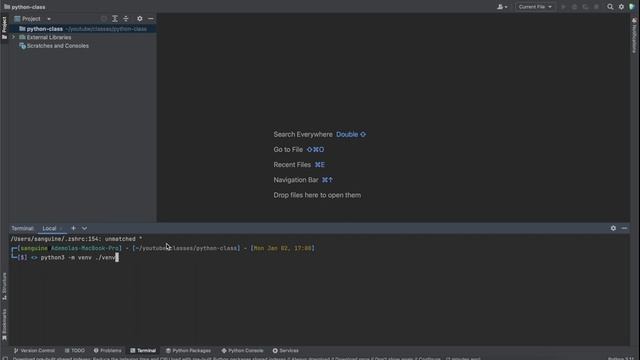The width and height of the screenshot is (640, 360).
Task: Open Terminal panel settings gear
Action: click(613, 228)
